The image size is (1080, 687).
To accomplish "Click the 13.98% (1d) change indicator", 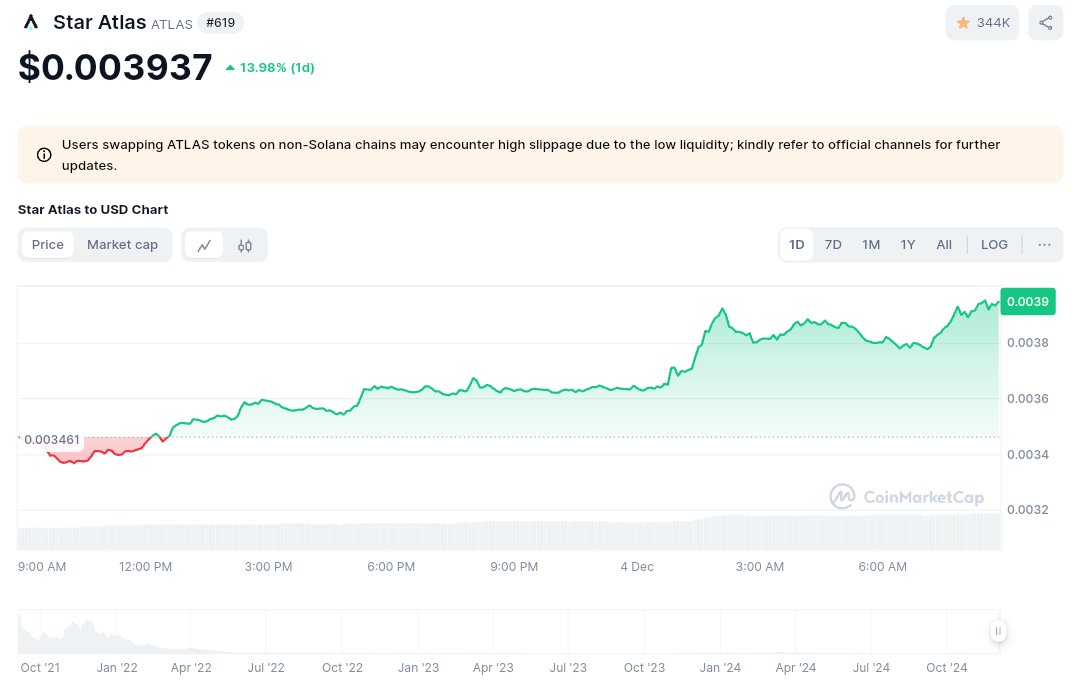I will 270,68.
